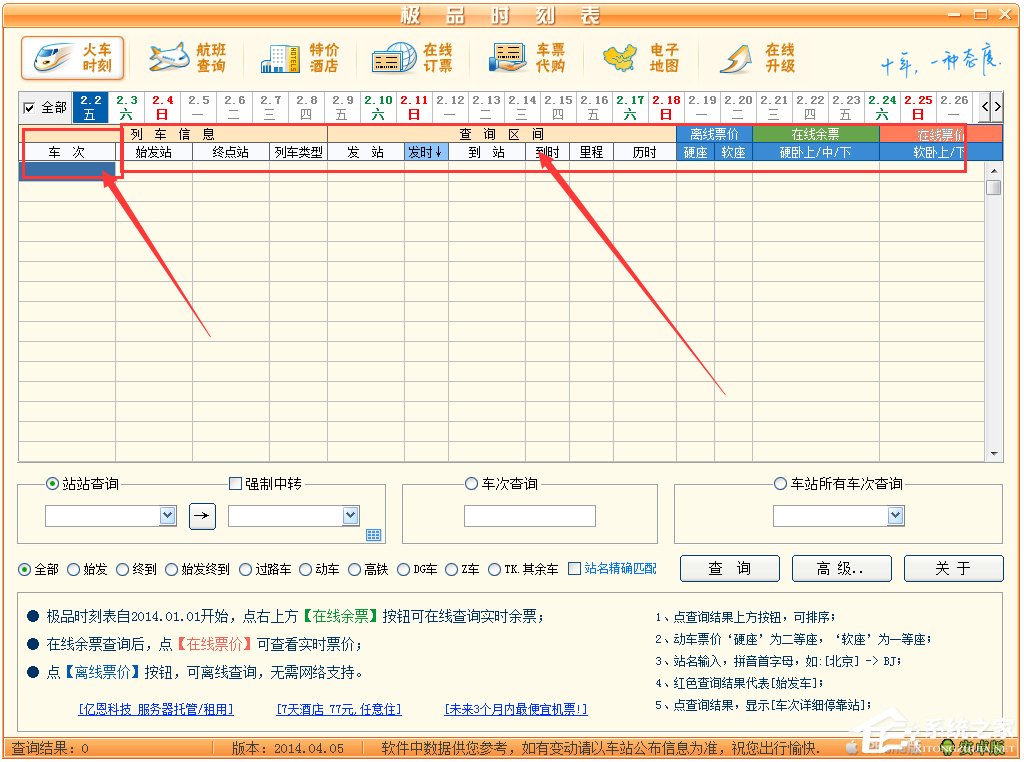
Task: Open the 电子地图 electronic map icon
Action: click(641, 57)
